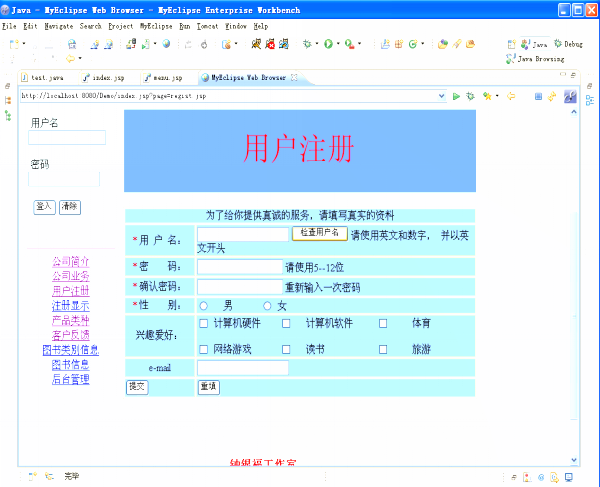Restart Tomcat with the third cat icon
This screenshot has width=600, height=487.
click(x=284, y=44)
